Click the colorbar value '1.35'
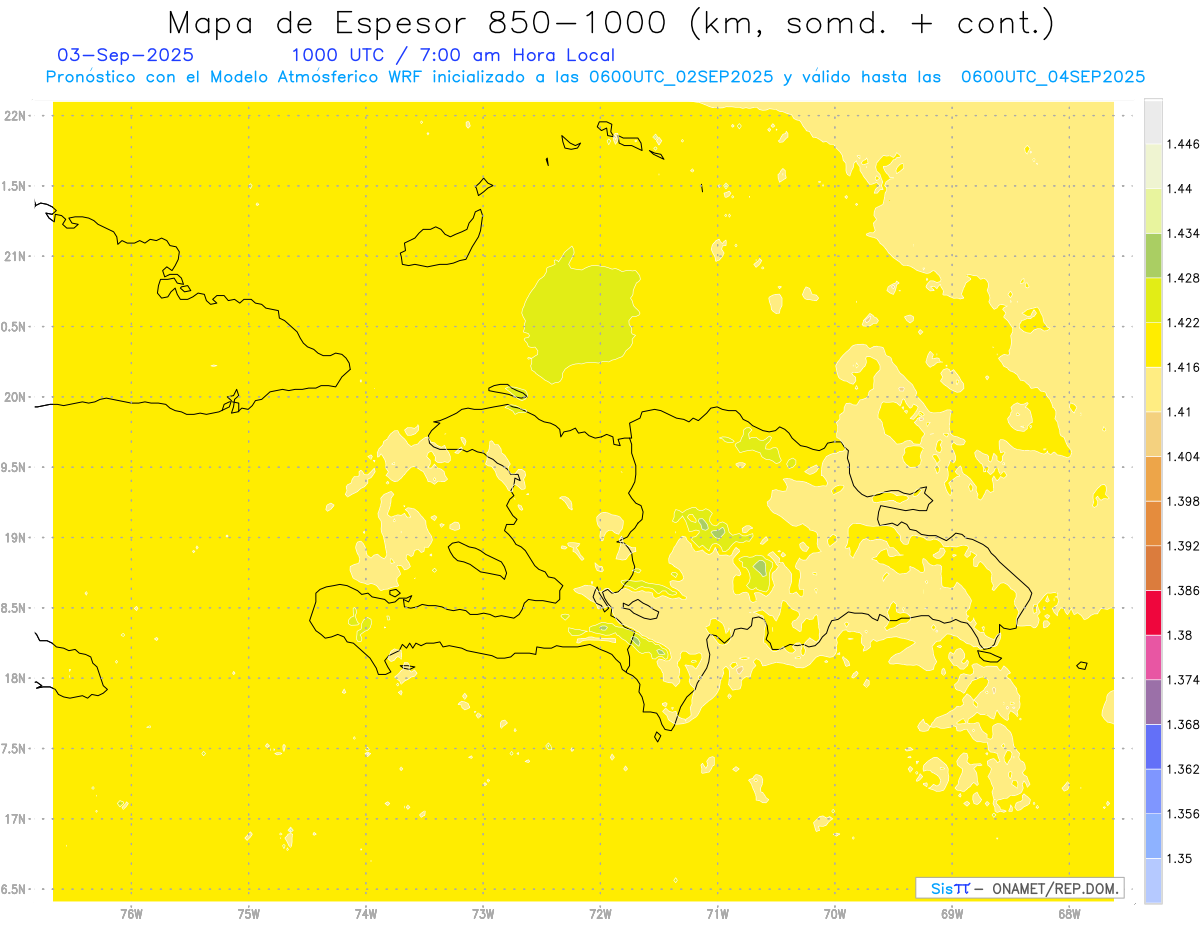Viewport: 1200px width, 927px height. (1180, 858)
